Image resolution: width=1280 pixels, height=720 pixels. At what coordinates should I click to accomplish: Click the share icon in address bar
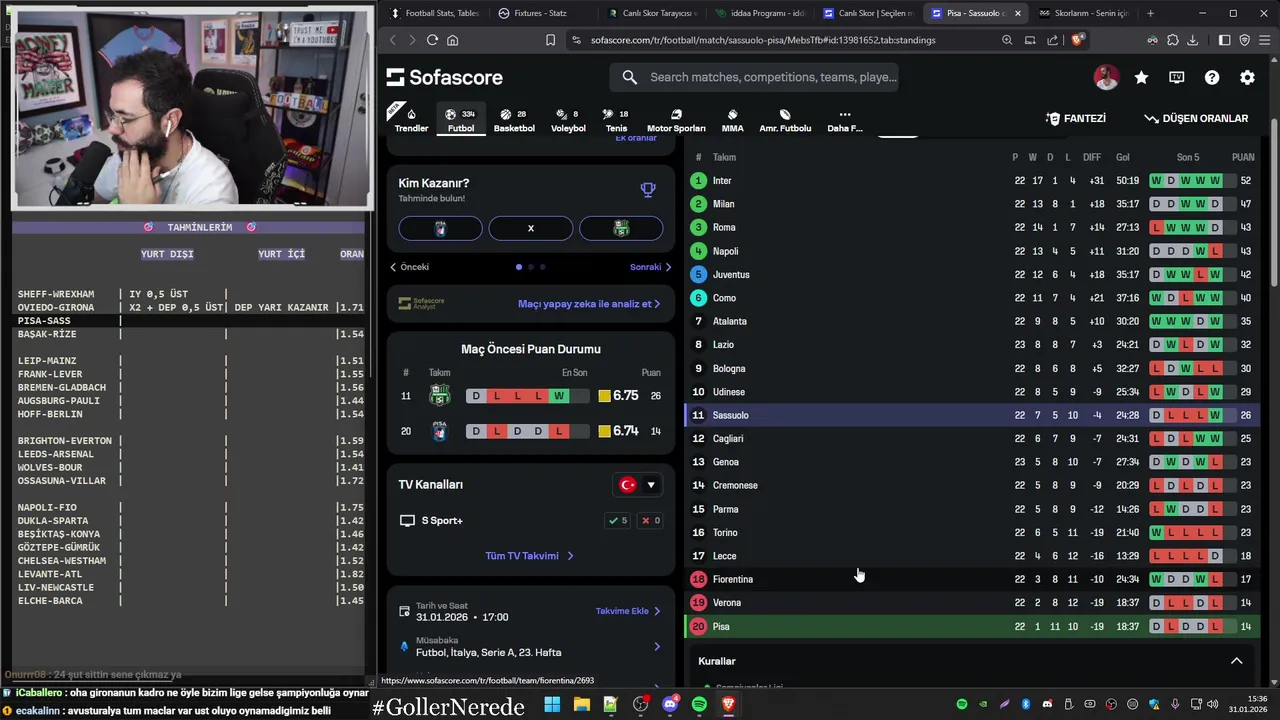click(x=1052, y=40)
